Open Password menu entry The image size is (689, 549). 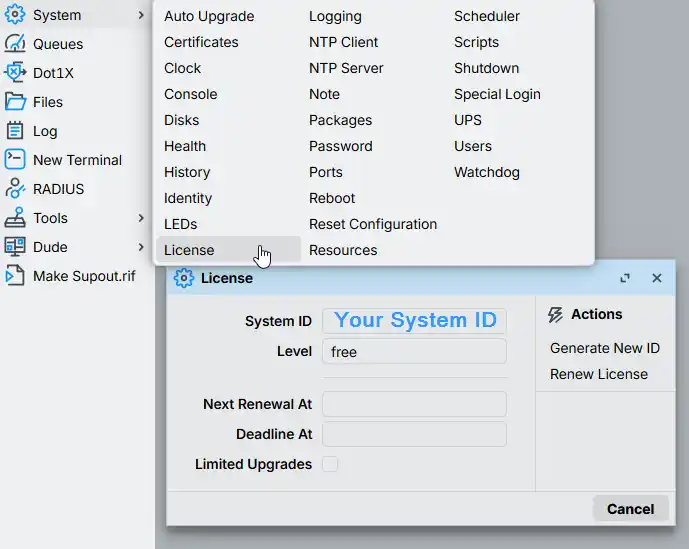click(x=341, y=146)
